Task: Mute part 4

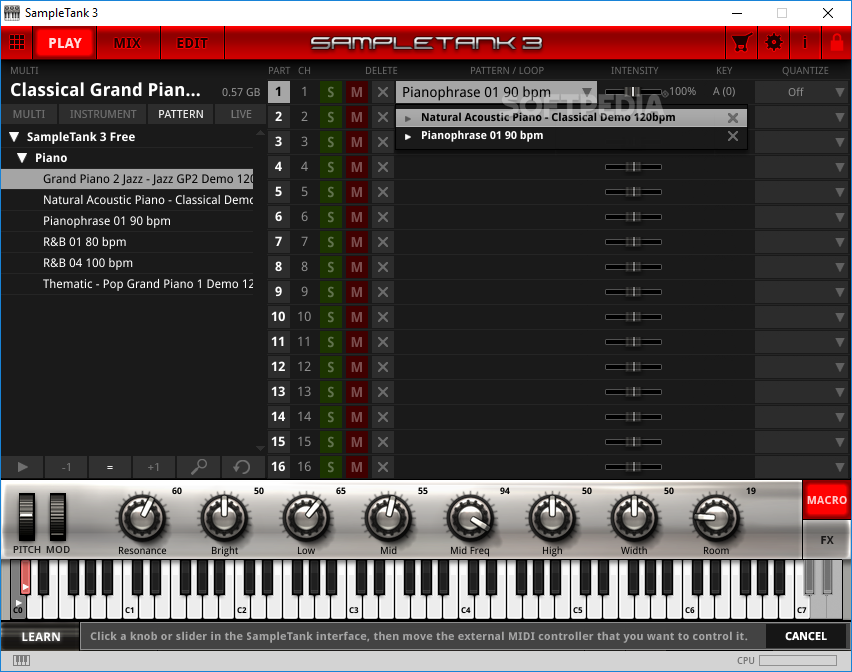Action: point(356,167)
